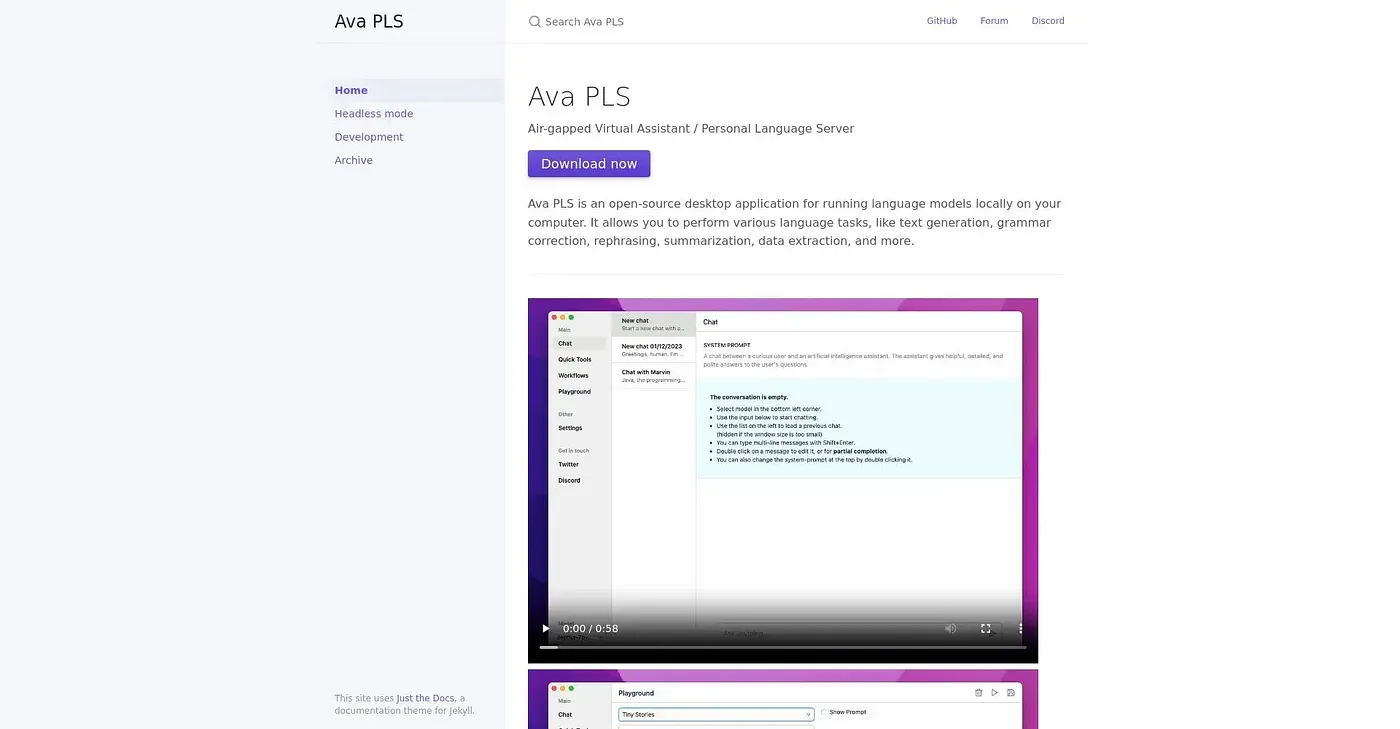Viewport: 1400px width, 729px height.
Task: Select Quick Tools in the app sidebar
Action: (575, 360)
